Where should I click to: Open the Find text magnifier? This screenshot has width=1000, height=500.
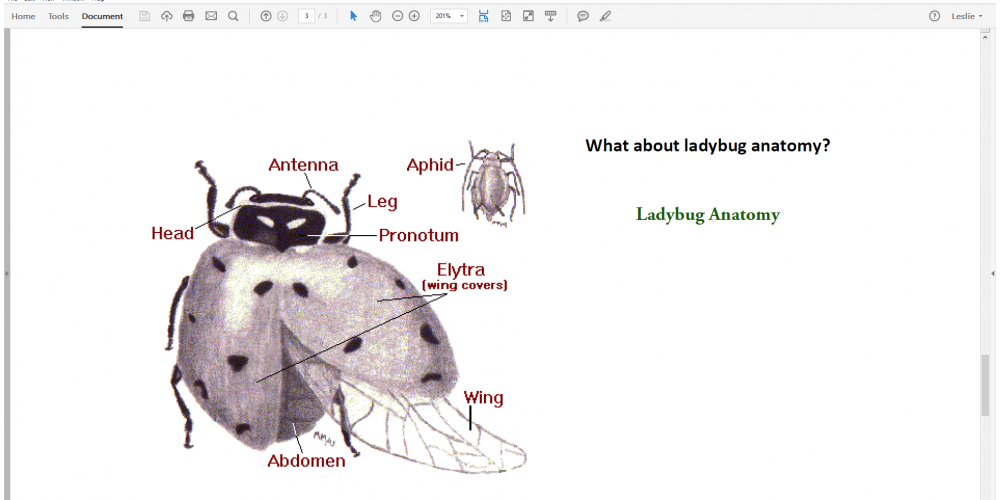pos(233,16)
